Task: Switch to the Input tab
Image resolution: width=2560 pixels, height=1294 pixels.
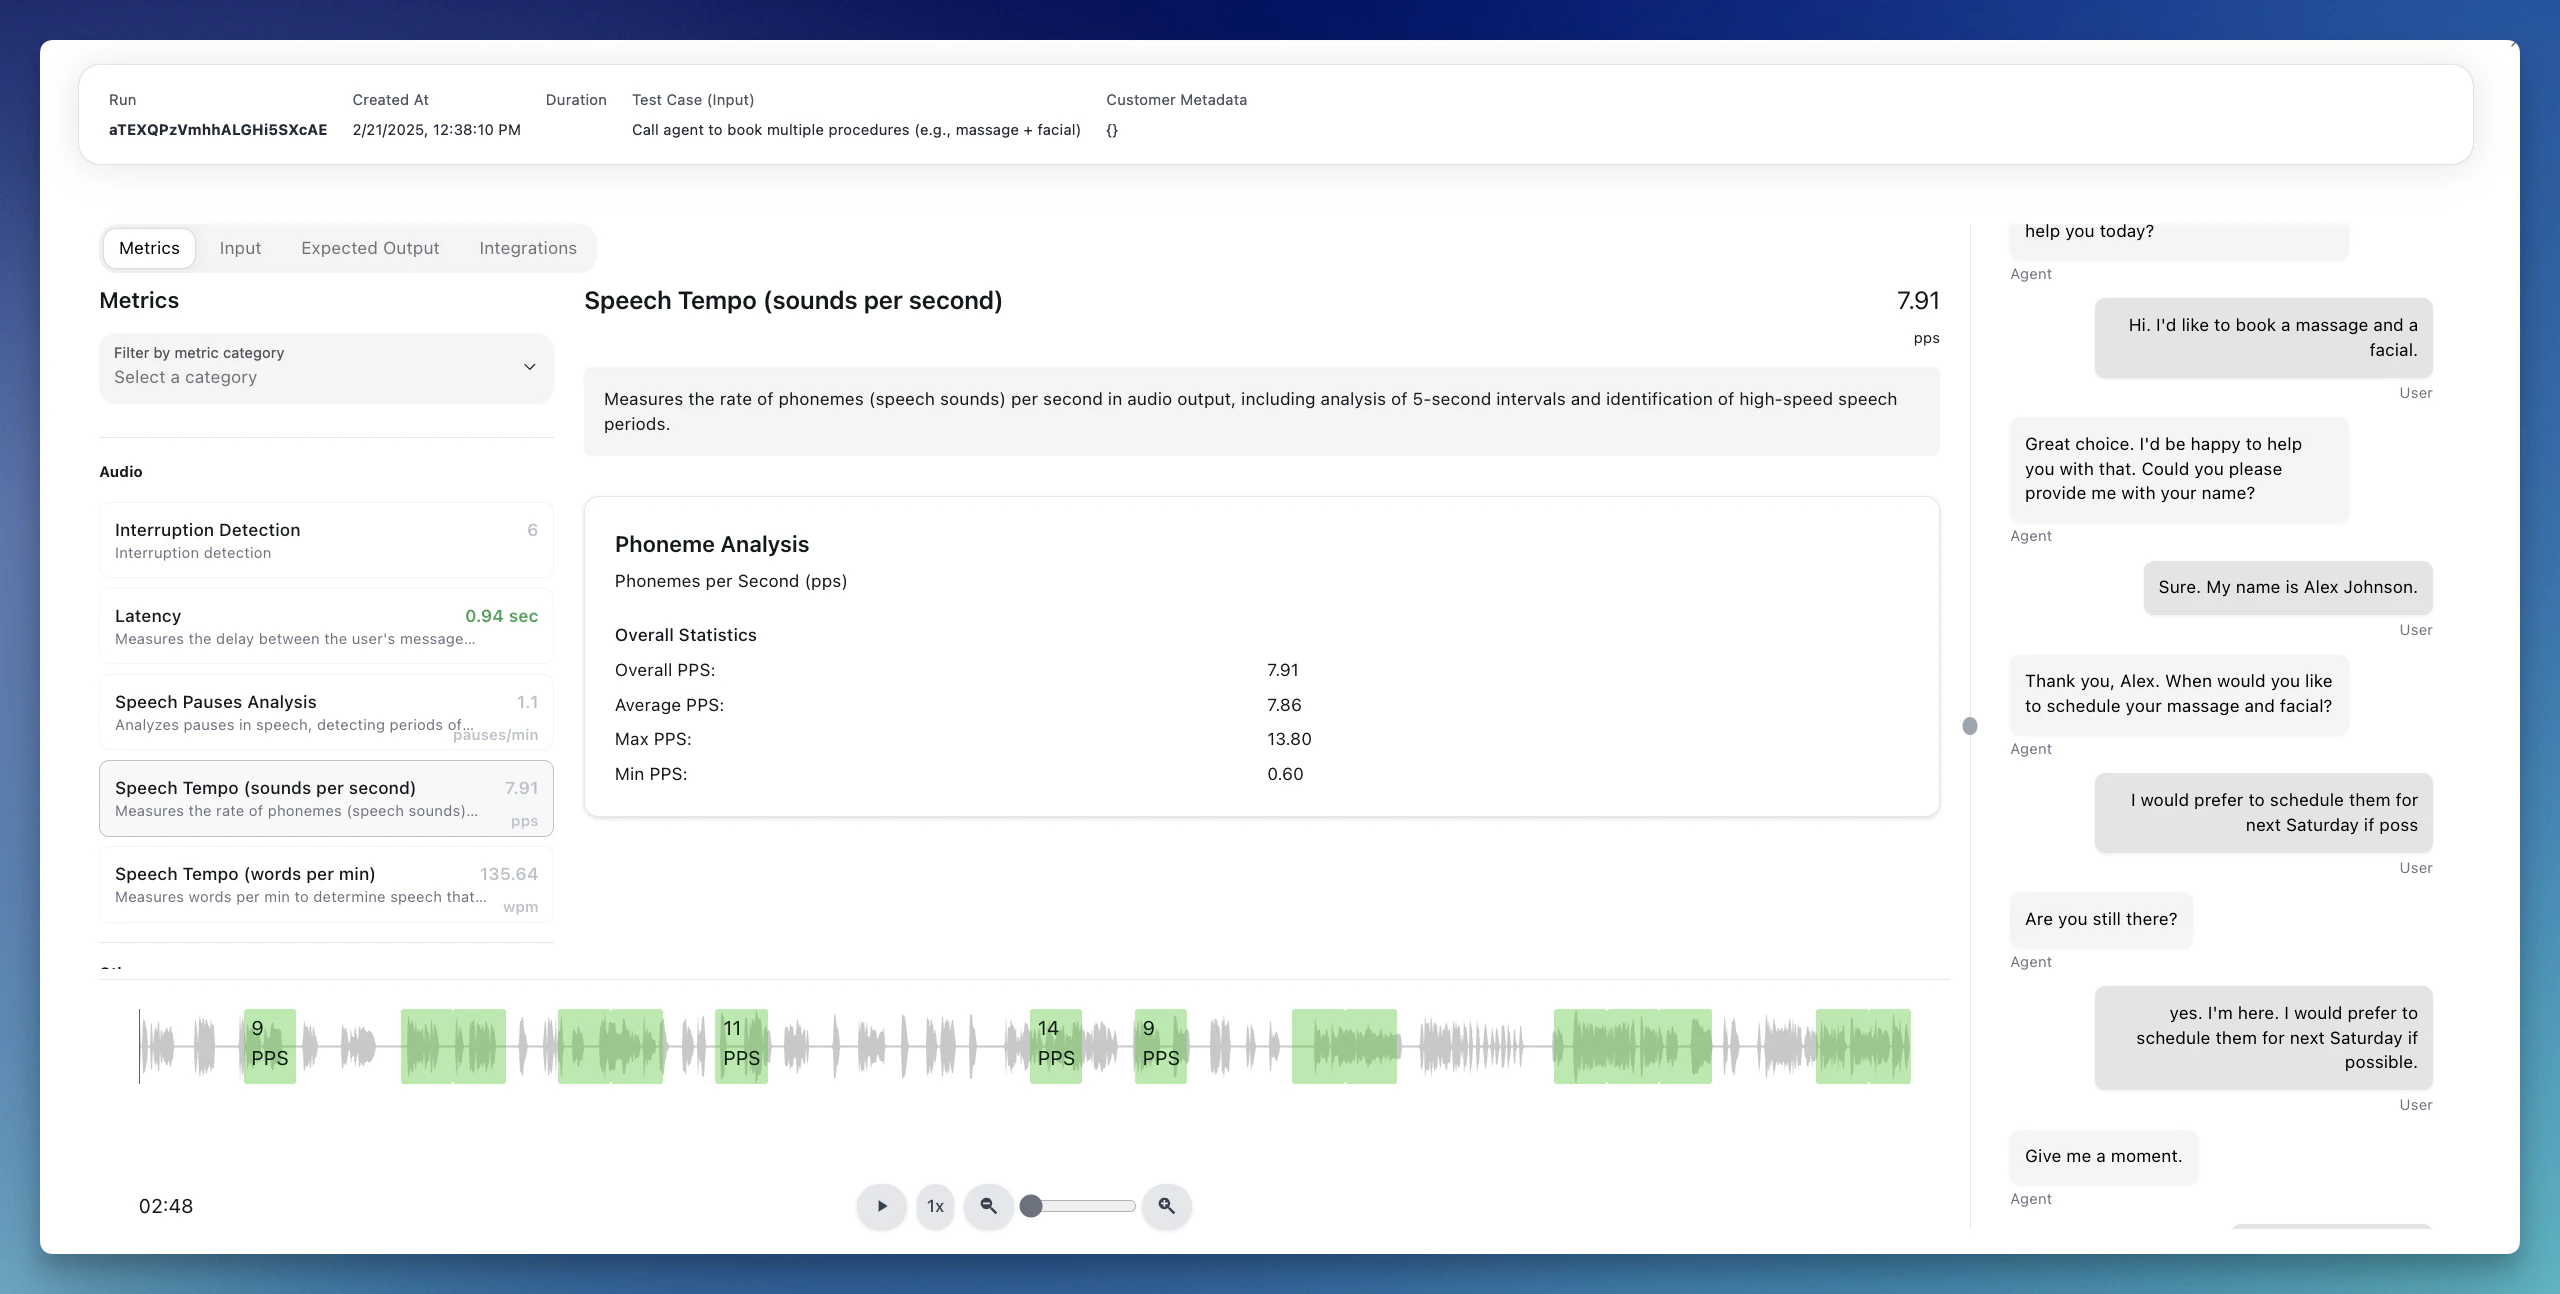Action: click(240, 248)
